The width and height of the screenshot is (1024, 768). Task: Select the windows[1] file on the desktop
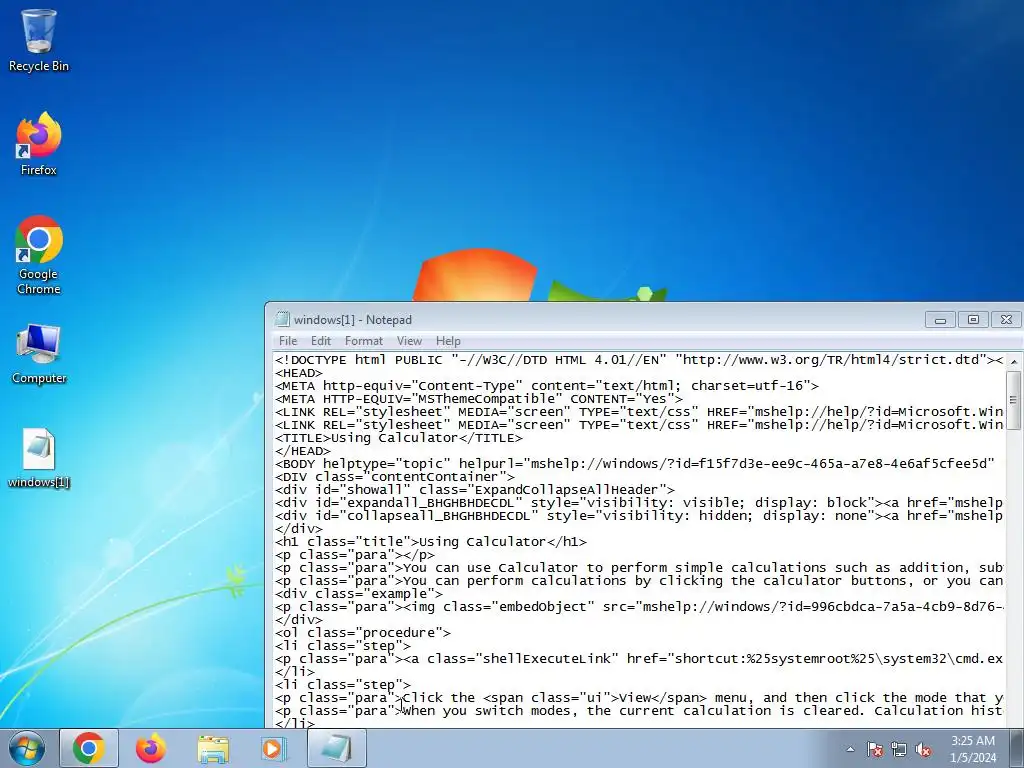pos(39,458)
